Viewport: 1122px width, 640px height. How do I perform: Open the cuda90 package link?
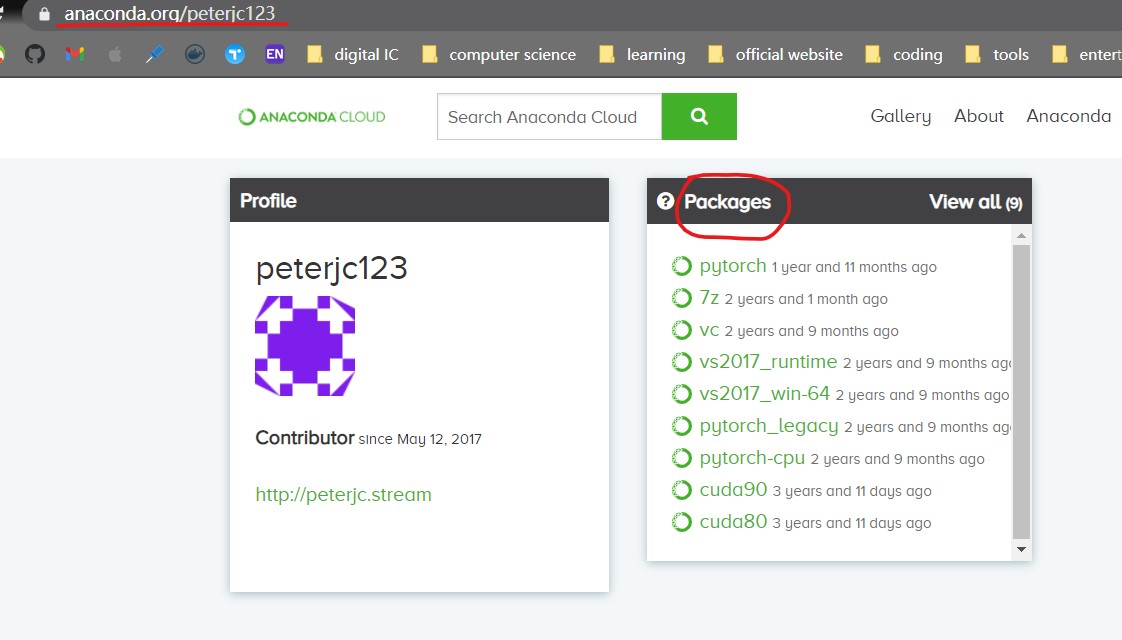pos(733,490)
